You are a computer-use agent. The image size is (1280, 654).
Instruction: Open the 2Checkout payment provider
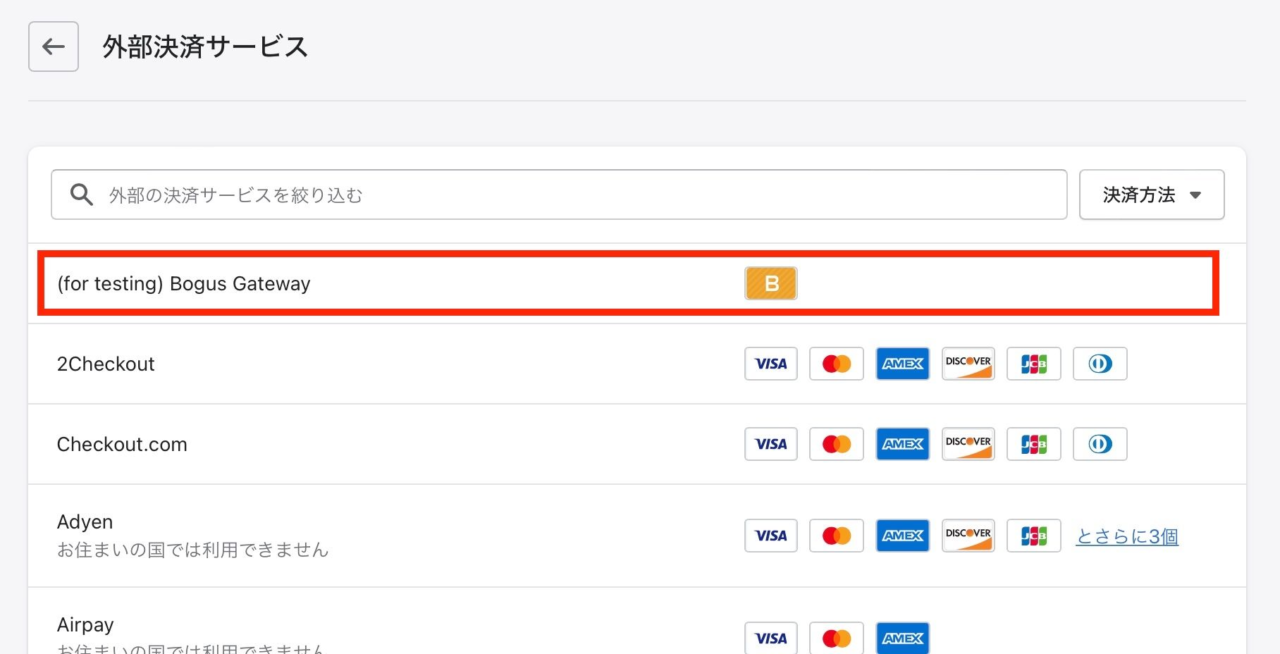click(637, 364)
